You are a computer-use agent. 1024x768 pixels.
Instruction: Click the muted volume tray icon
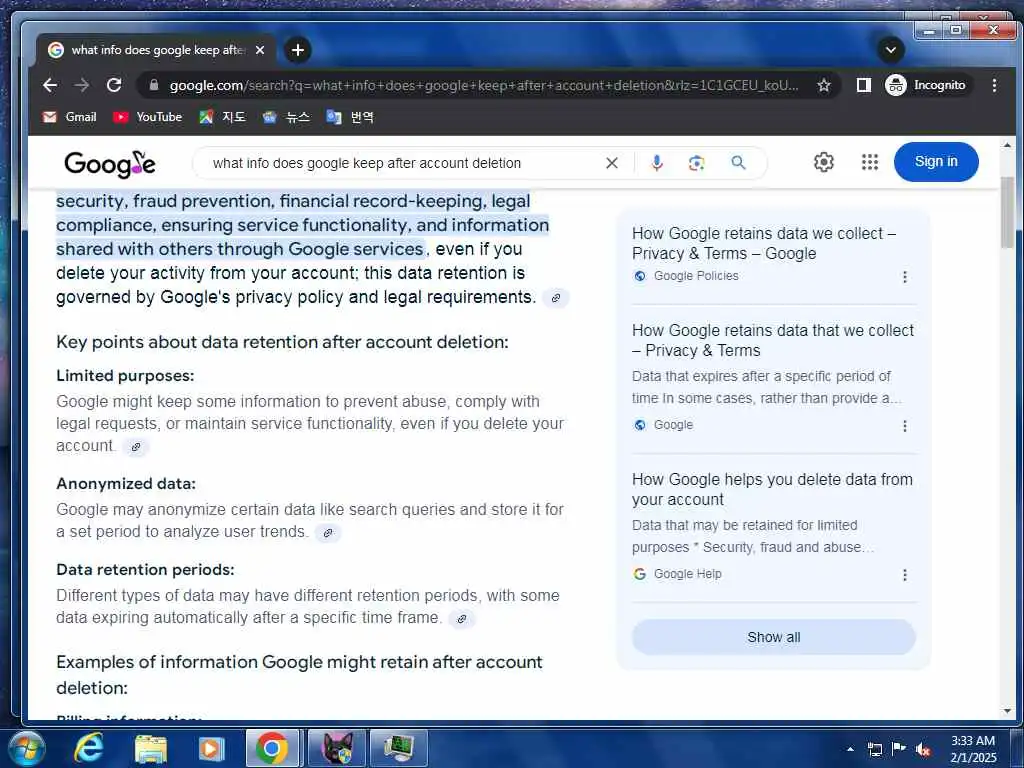pyautogui.click(x=923, y=749)
